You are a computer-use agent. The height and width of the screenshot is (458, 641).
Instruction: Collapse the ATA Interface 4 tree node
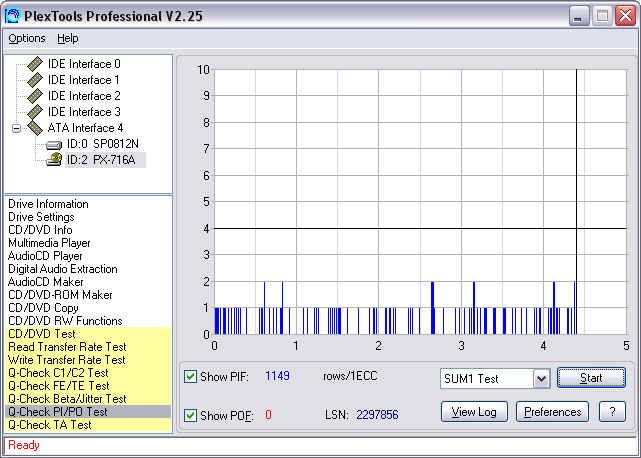click(16, 128)
